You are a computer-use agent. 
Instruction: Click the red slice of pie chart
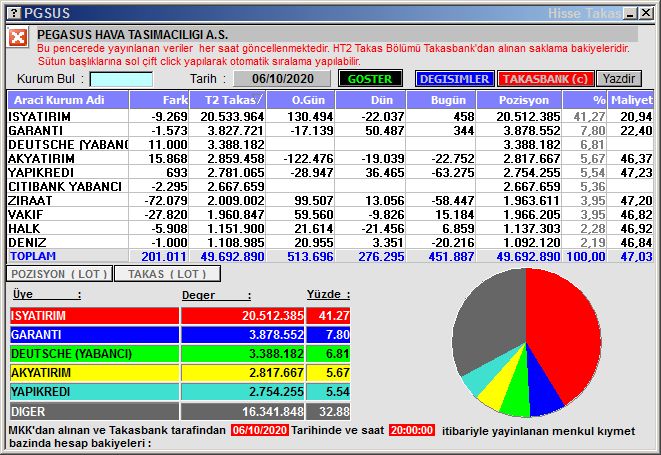(x=563, y=333)
